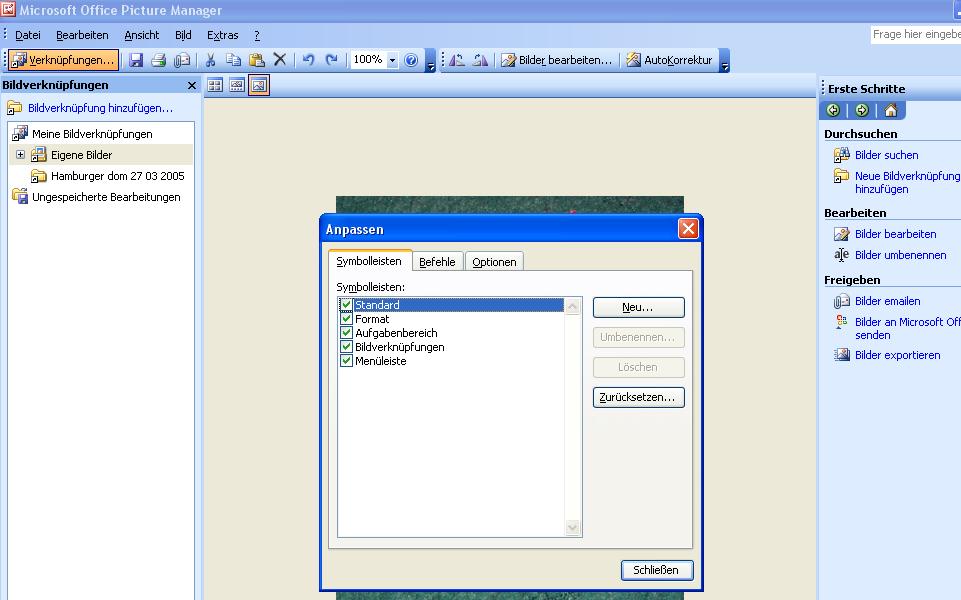
Task: Toggle the Format toolbar checkbox
Action: click(346, 319)
